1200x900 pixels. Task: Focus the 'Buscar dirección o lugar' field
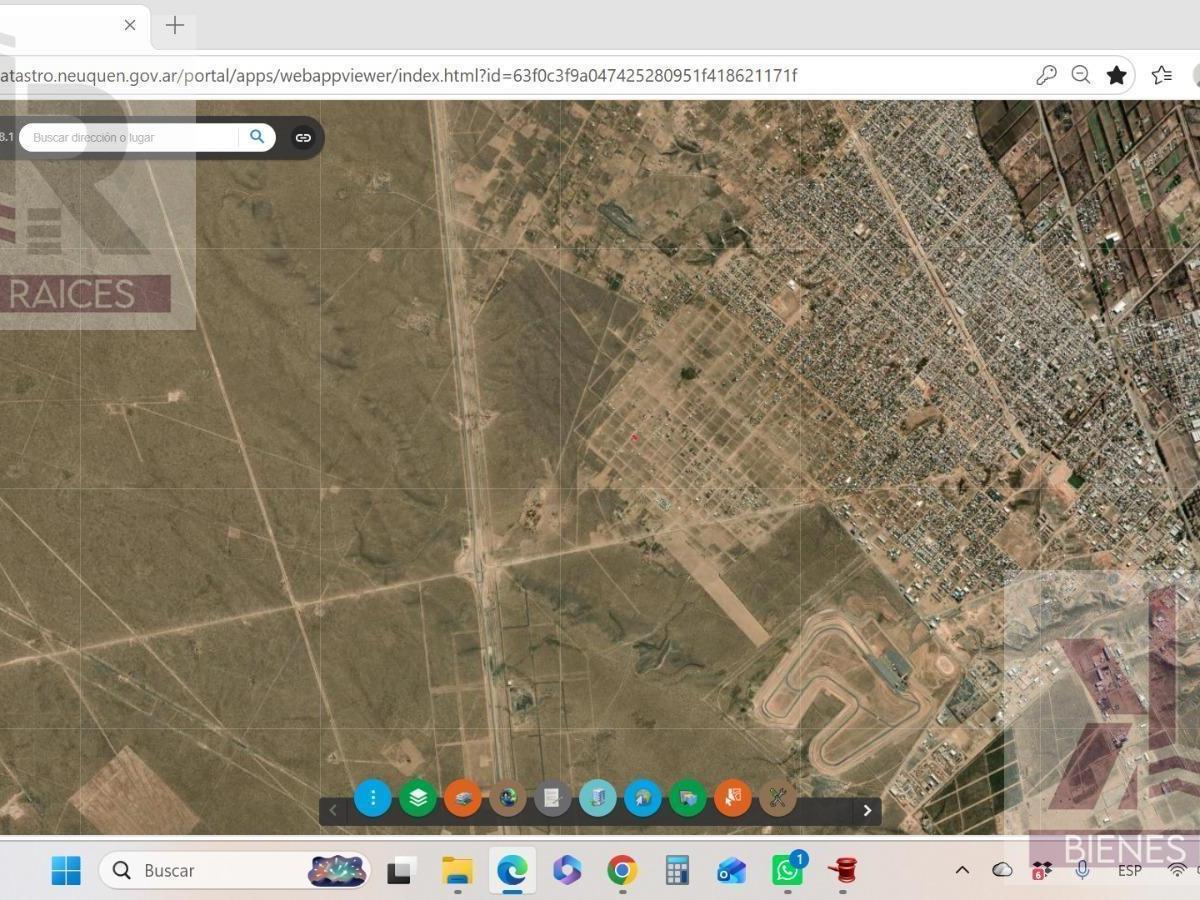[x=130, y=137]
